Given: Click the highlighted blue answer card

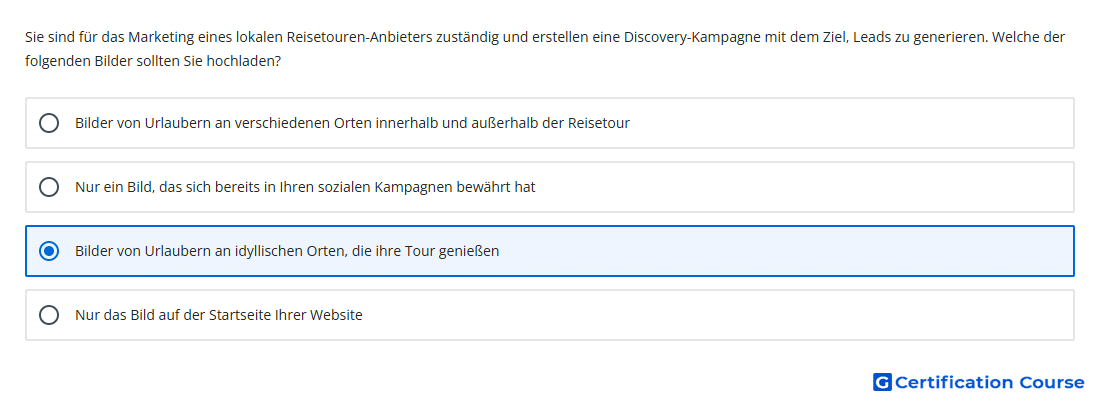Looking at the screenshot, I should pos(550,251).
